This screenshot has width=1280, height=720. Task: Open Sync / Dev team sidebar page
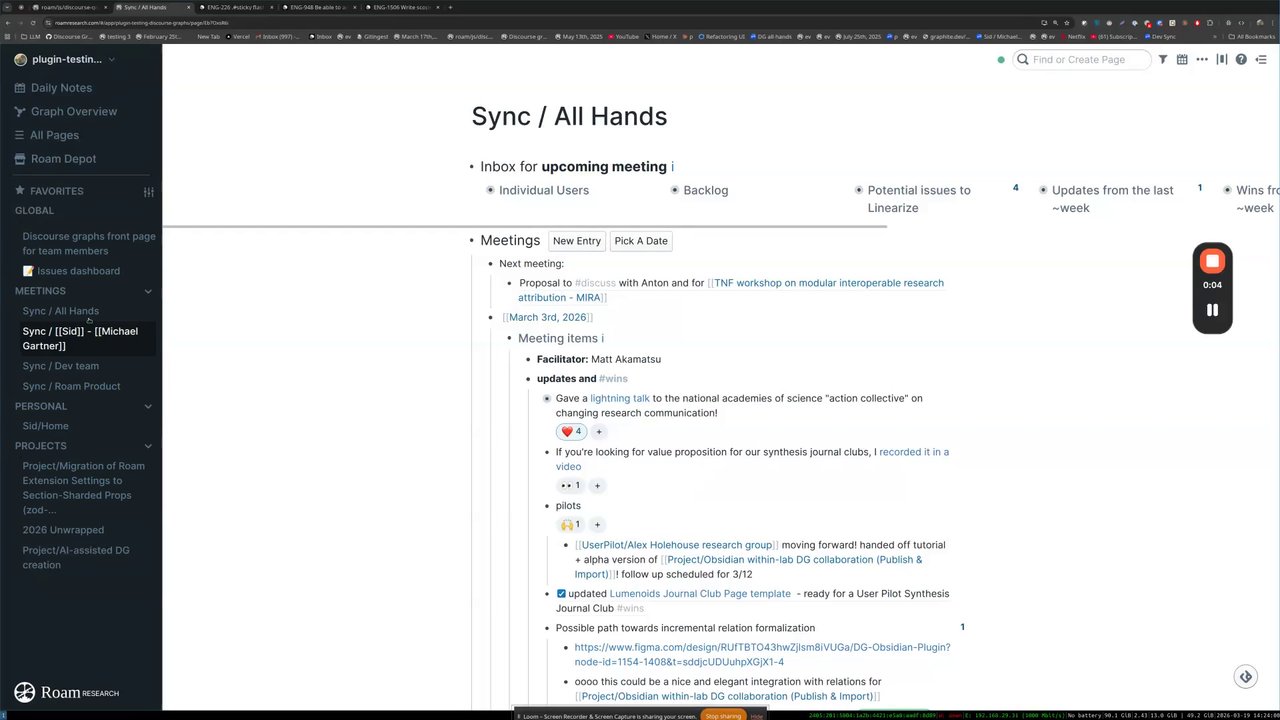coord(61,366)
